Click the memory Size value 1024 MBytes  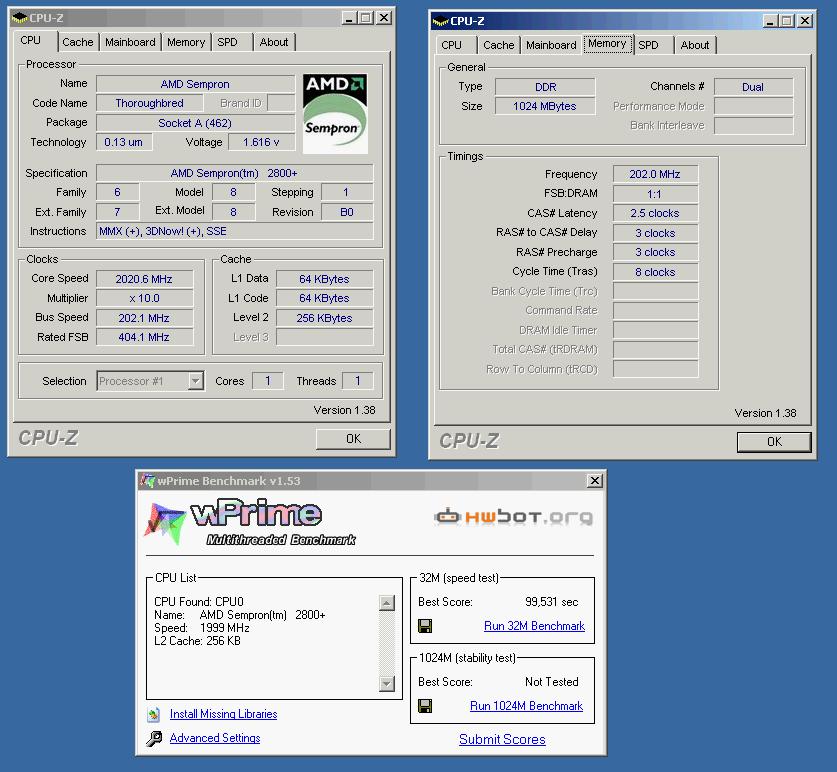545,106
